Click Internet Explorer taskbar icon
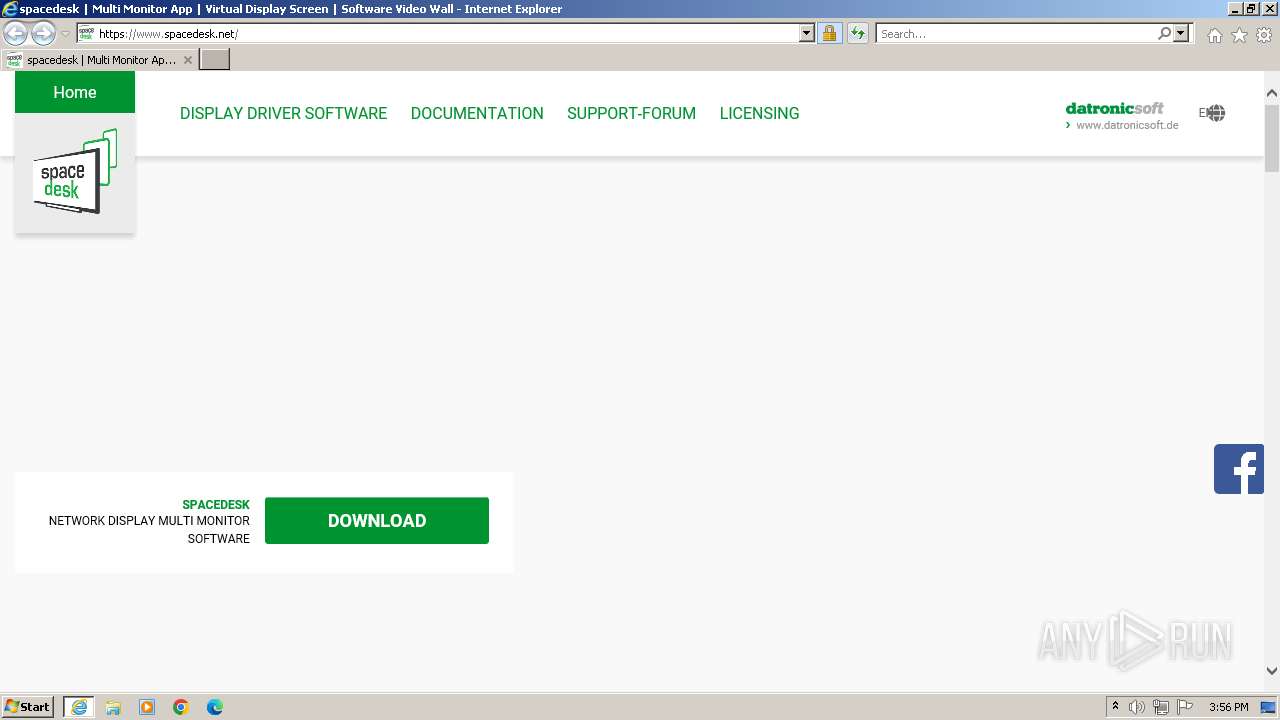1280x720 pixels. click(x=79, y=707)
